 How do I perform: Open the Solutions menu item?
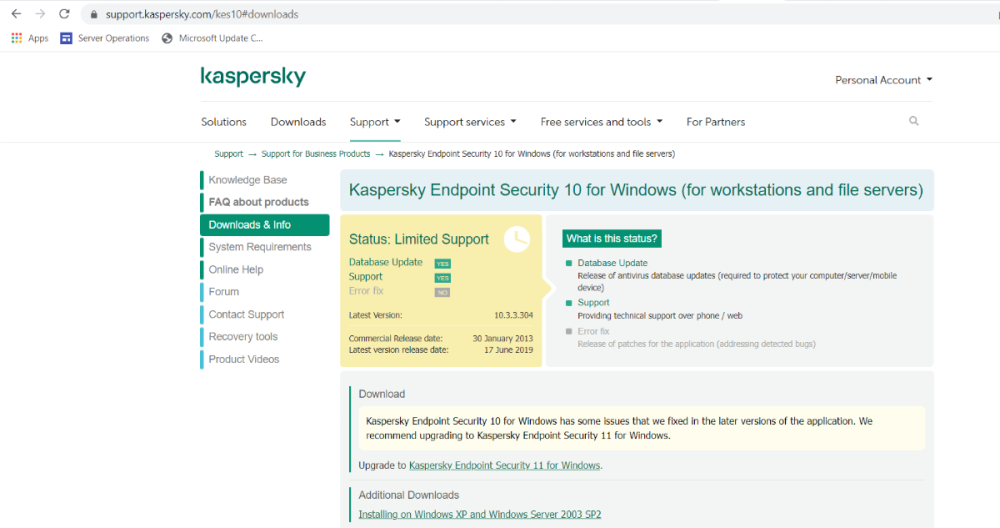[x=224, y=122]
